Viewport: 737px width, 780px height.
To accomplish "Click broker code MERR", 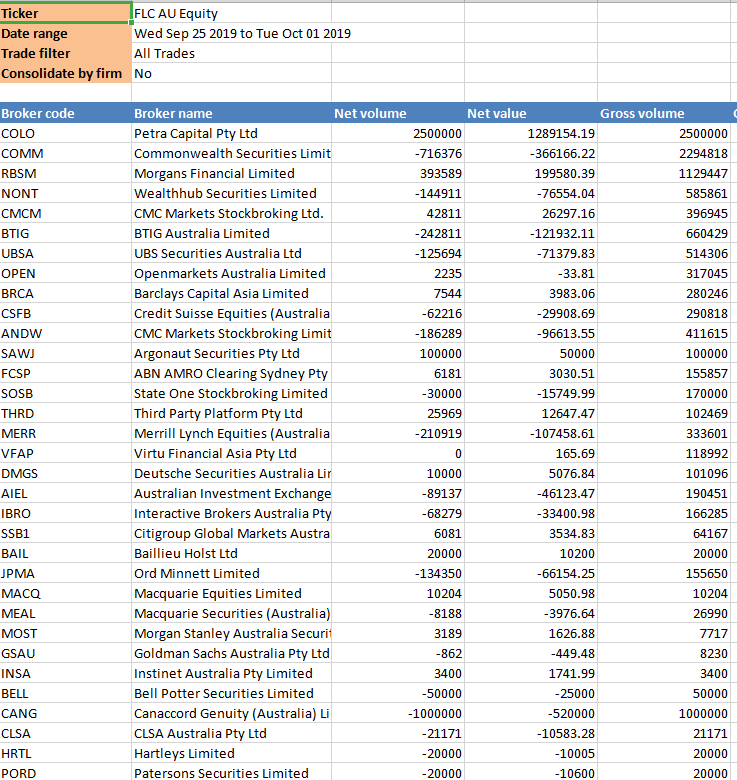I will tap(66, 433).
